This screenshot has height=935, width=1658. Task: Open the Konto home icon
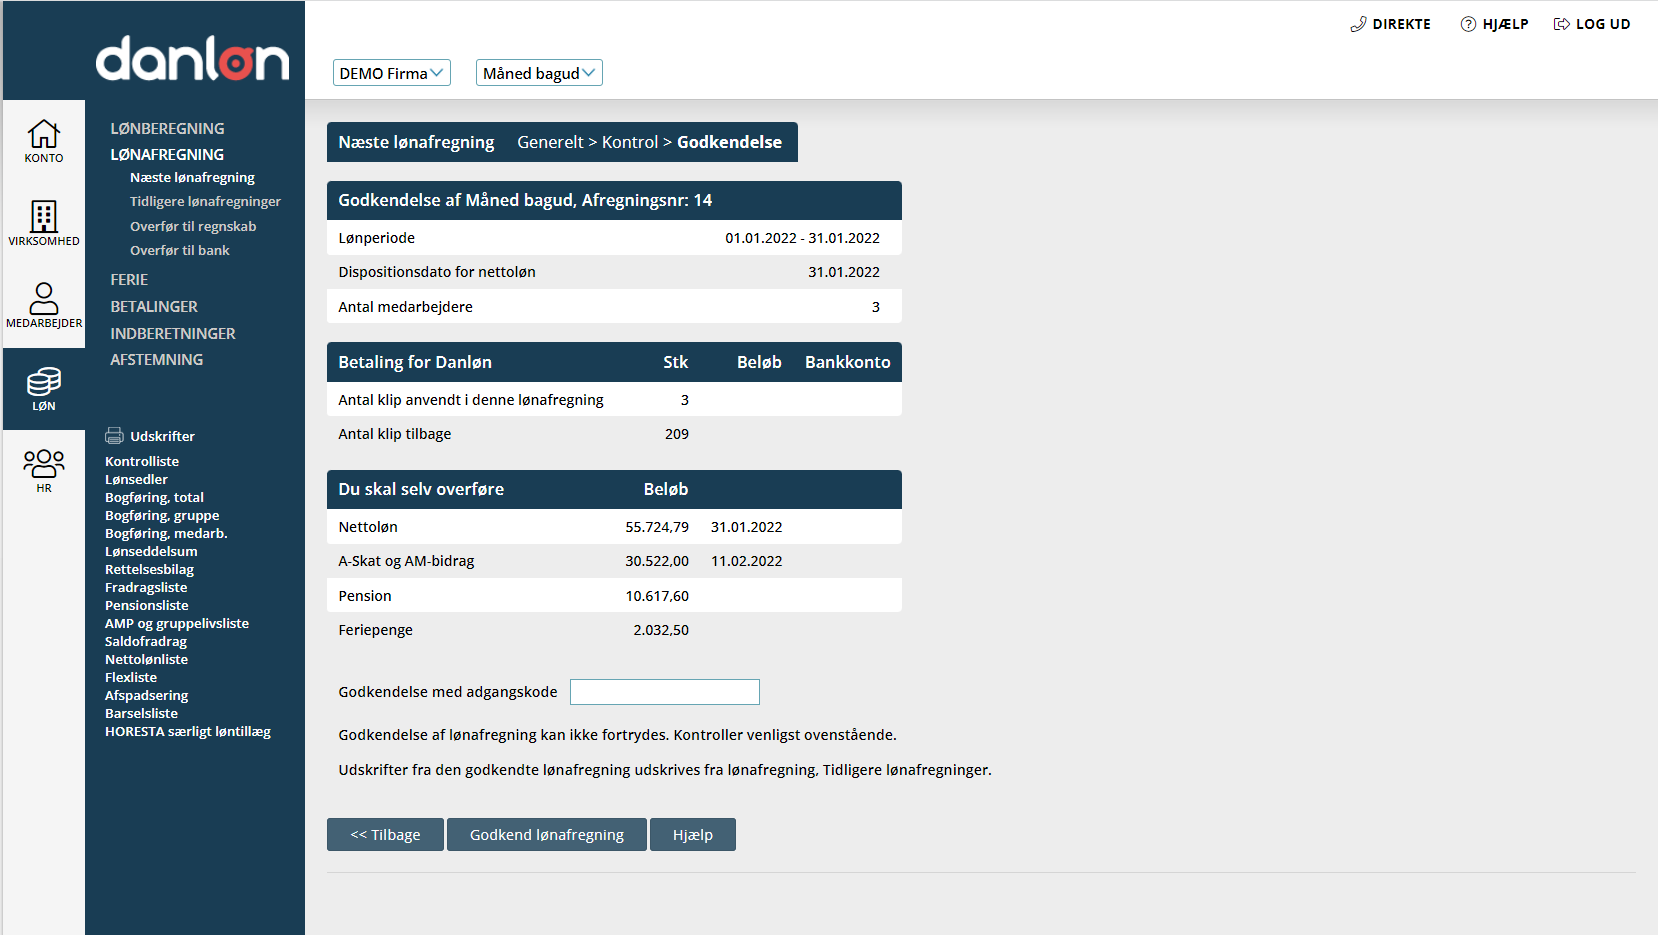click(x=44, y=134)
